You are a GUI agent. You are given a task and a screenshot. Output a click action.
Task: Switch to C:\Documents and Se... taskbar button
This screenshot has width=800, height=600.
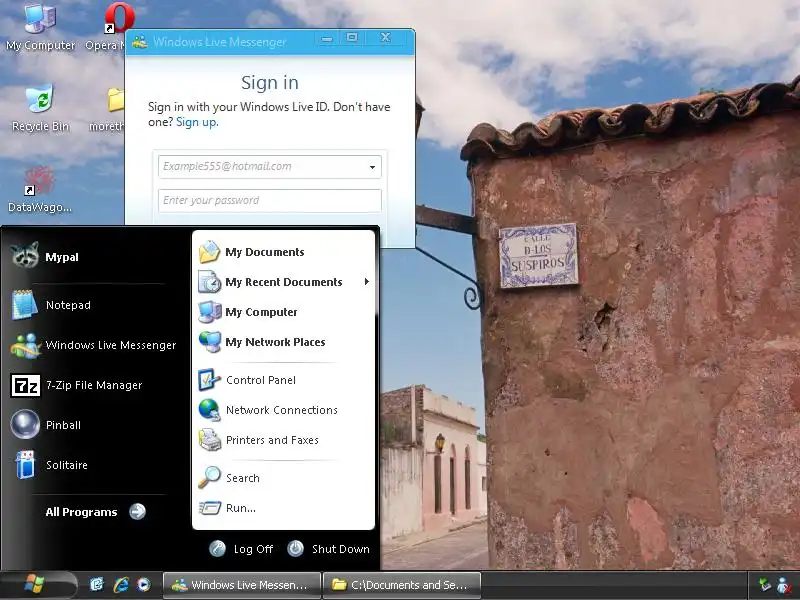(x=402, y=585)
